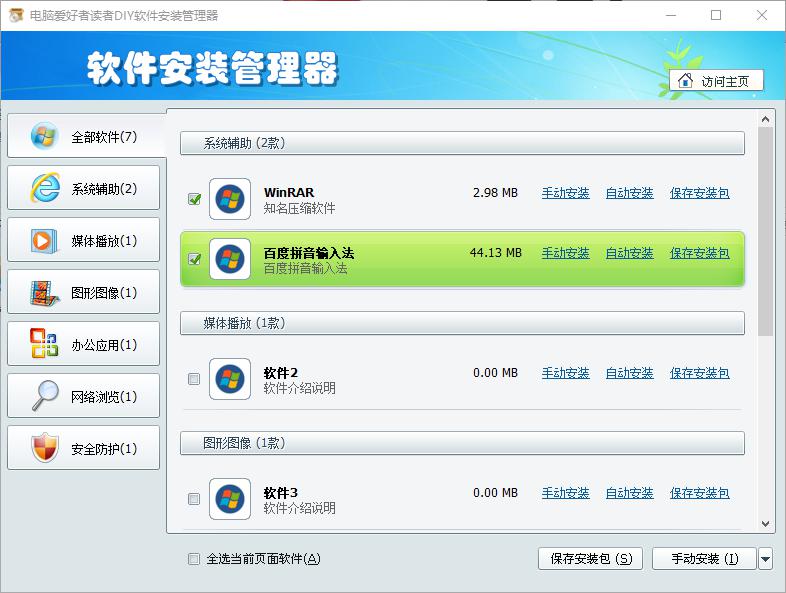The width and height of the screenshot is (786, 593).
Task: Click the magnifier icon for 网络浏览
Action: click(45, 396)
